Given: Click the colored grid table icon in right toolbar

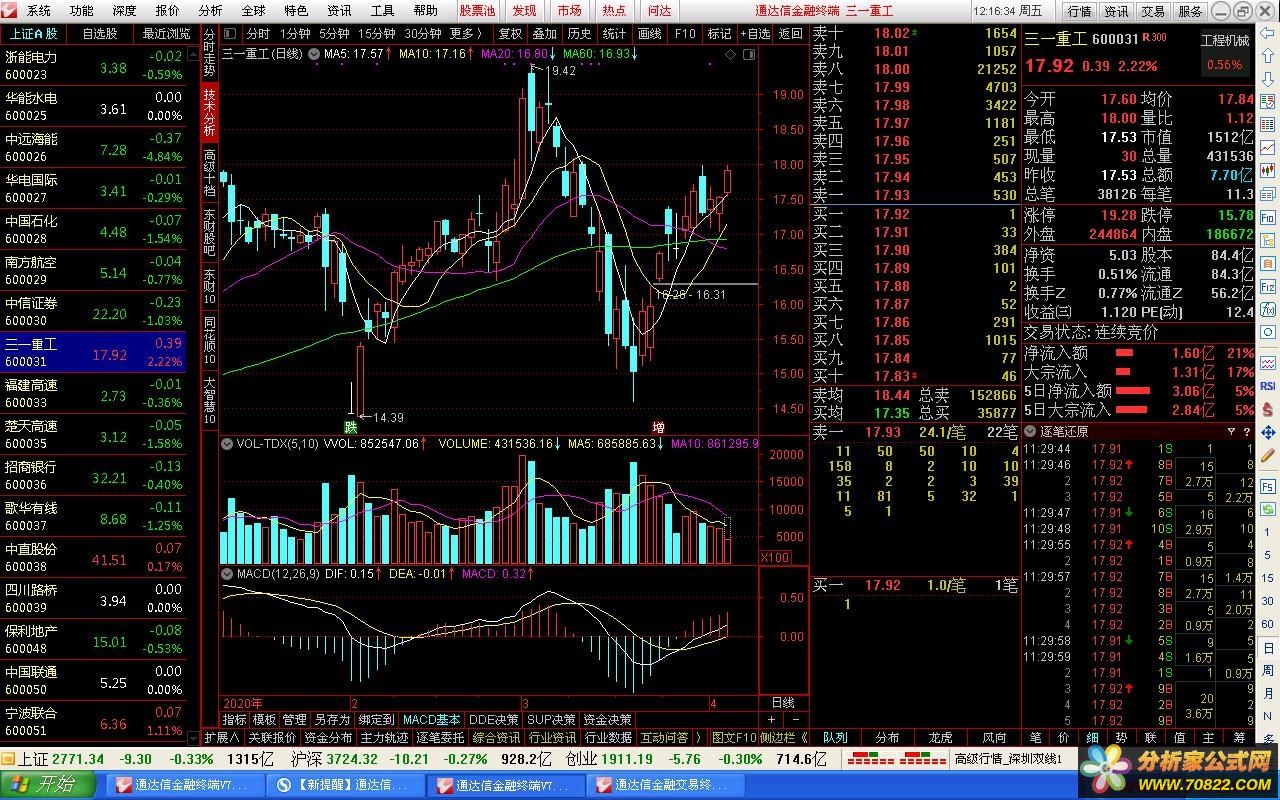Looking at the screenshot, I should tap(1267, 124).
